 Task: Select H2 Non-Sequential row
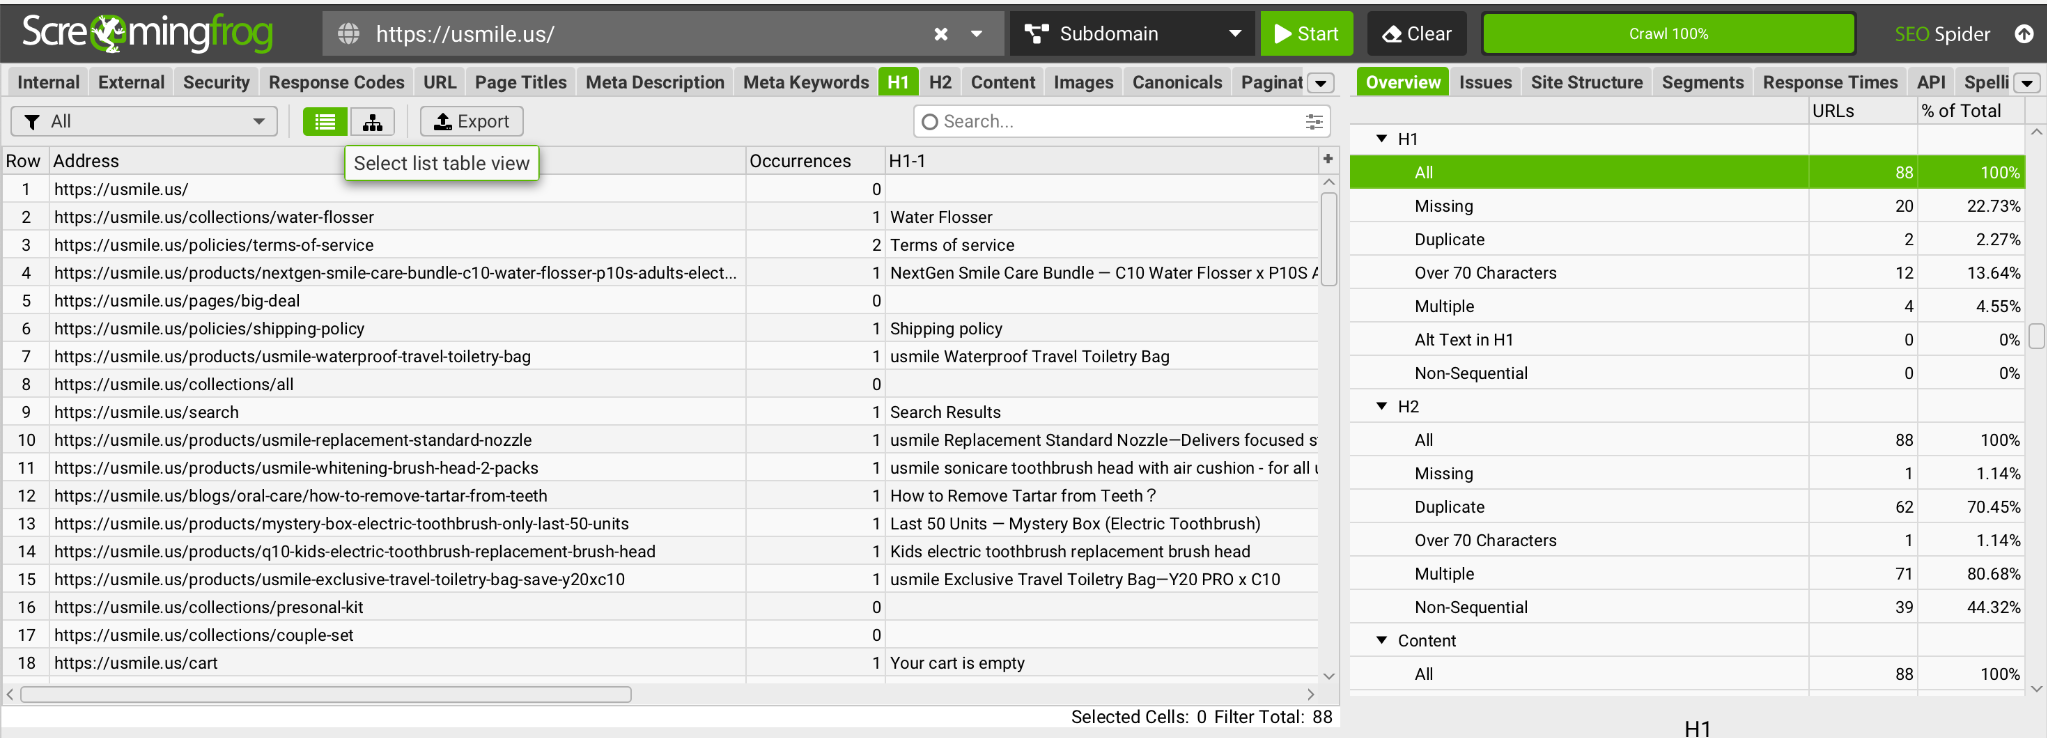(1687, 607)
